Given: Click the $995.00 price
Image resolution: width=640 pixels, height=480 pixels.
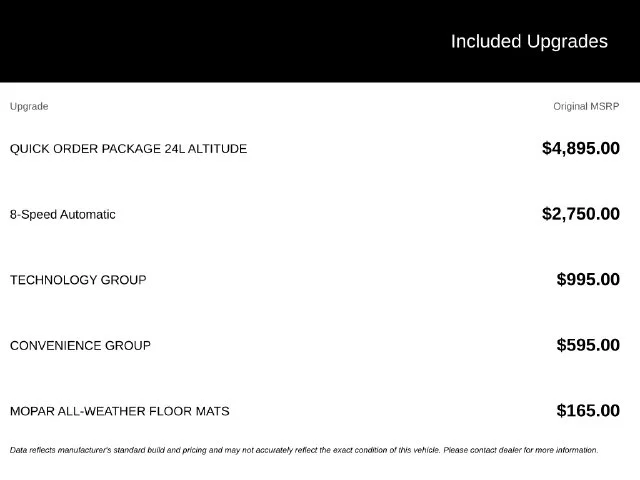Looking at the screenshot, I should pos(588,280).
